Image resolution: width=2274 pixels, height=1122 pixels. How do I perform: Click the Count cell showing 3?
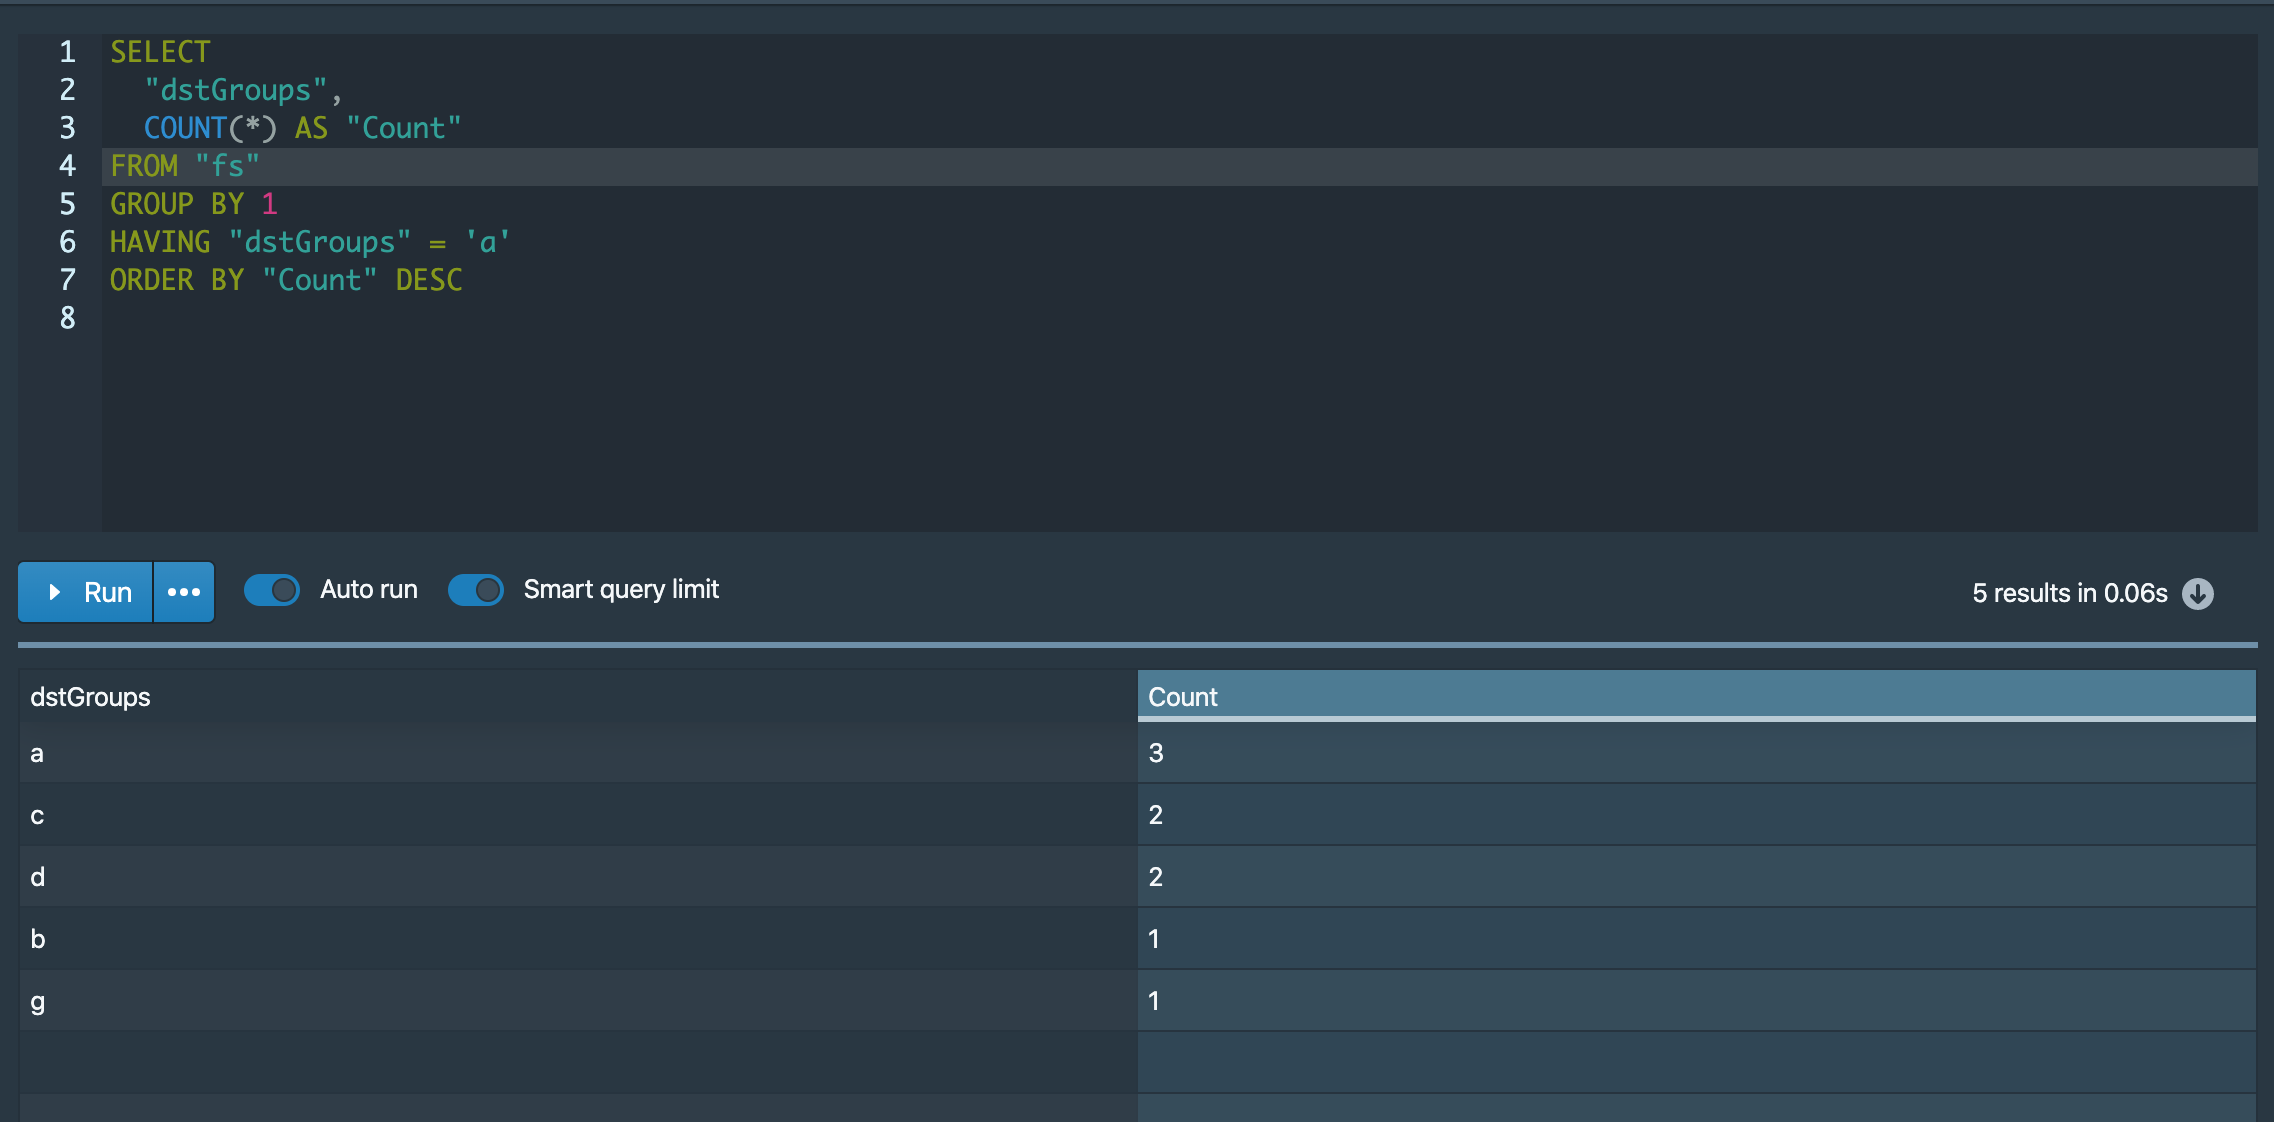tap(1156, 753)
